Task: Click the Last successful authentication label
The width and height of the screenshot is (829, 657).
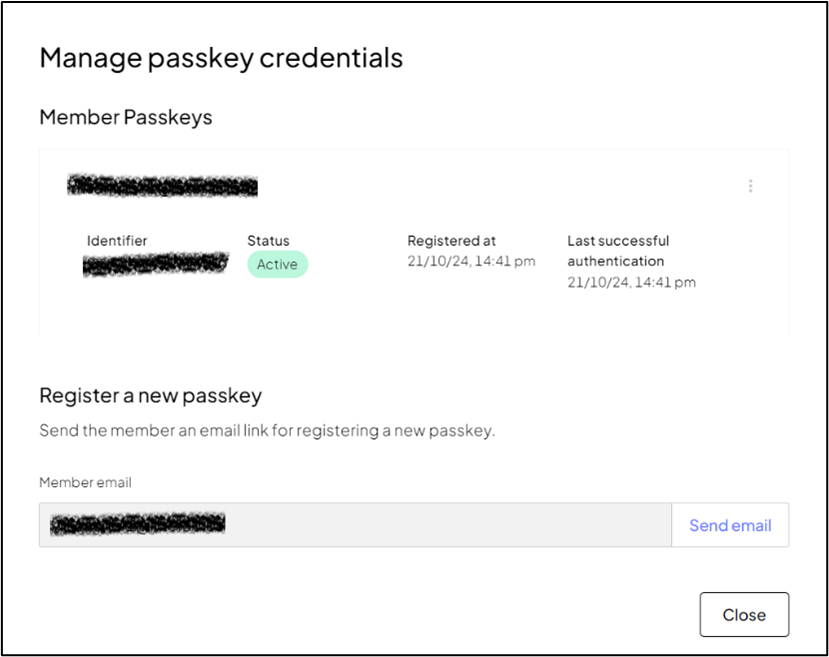Action: click(618, 251)
